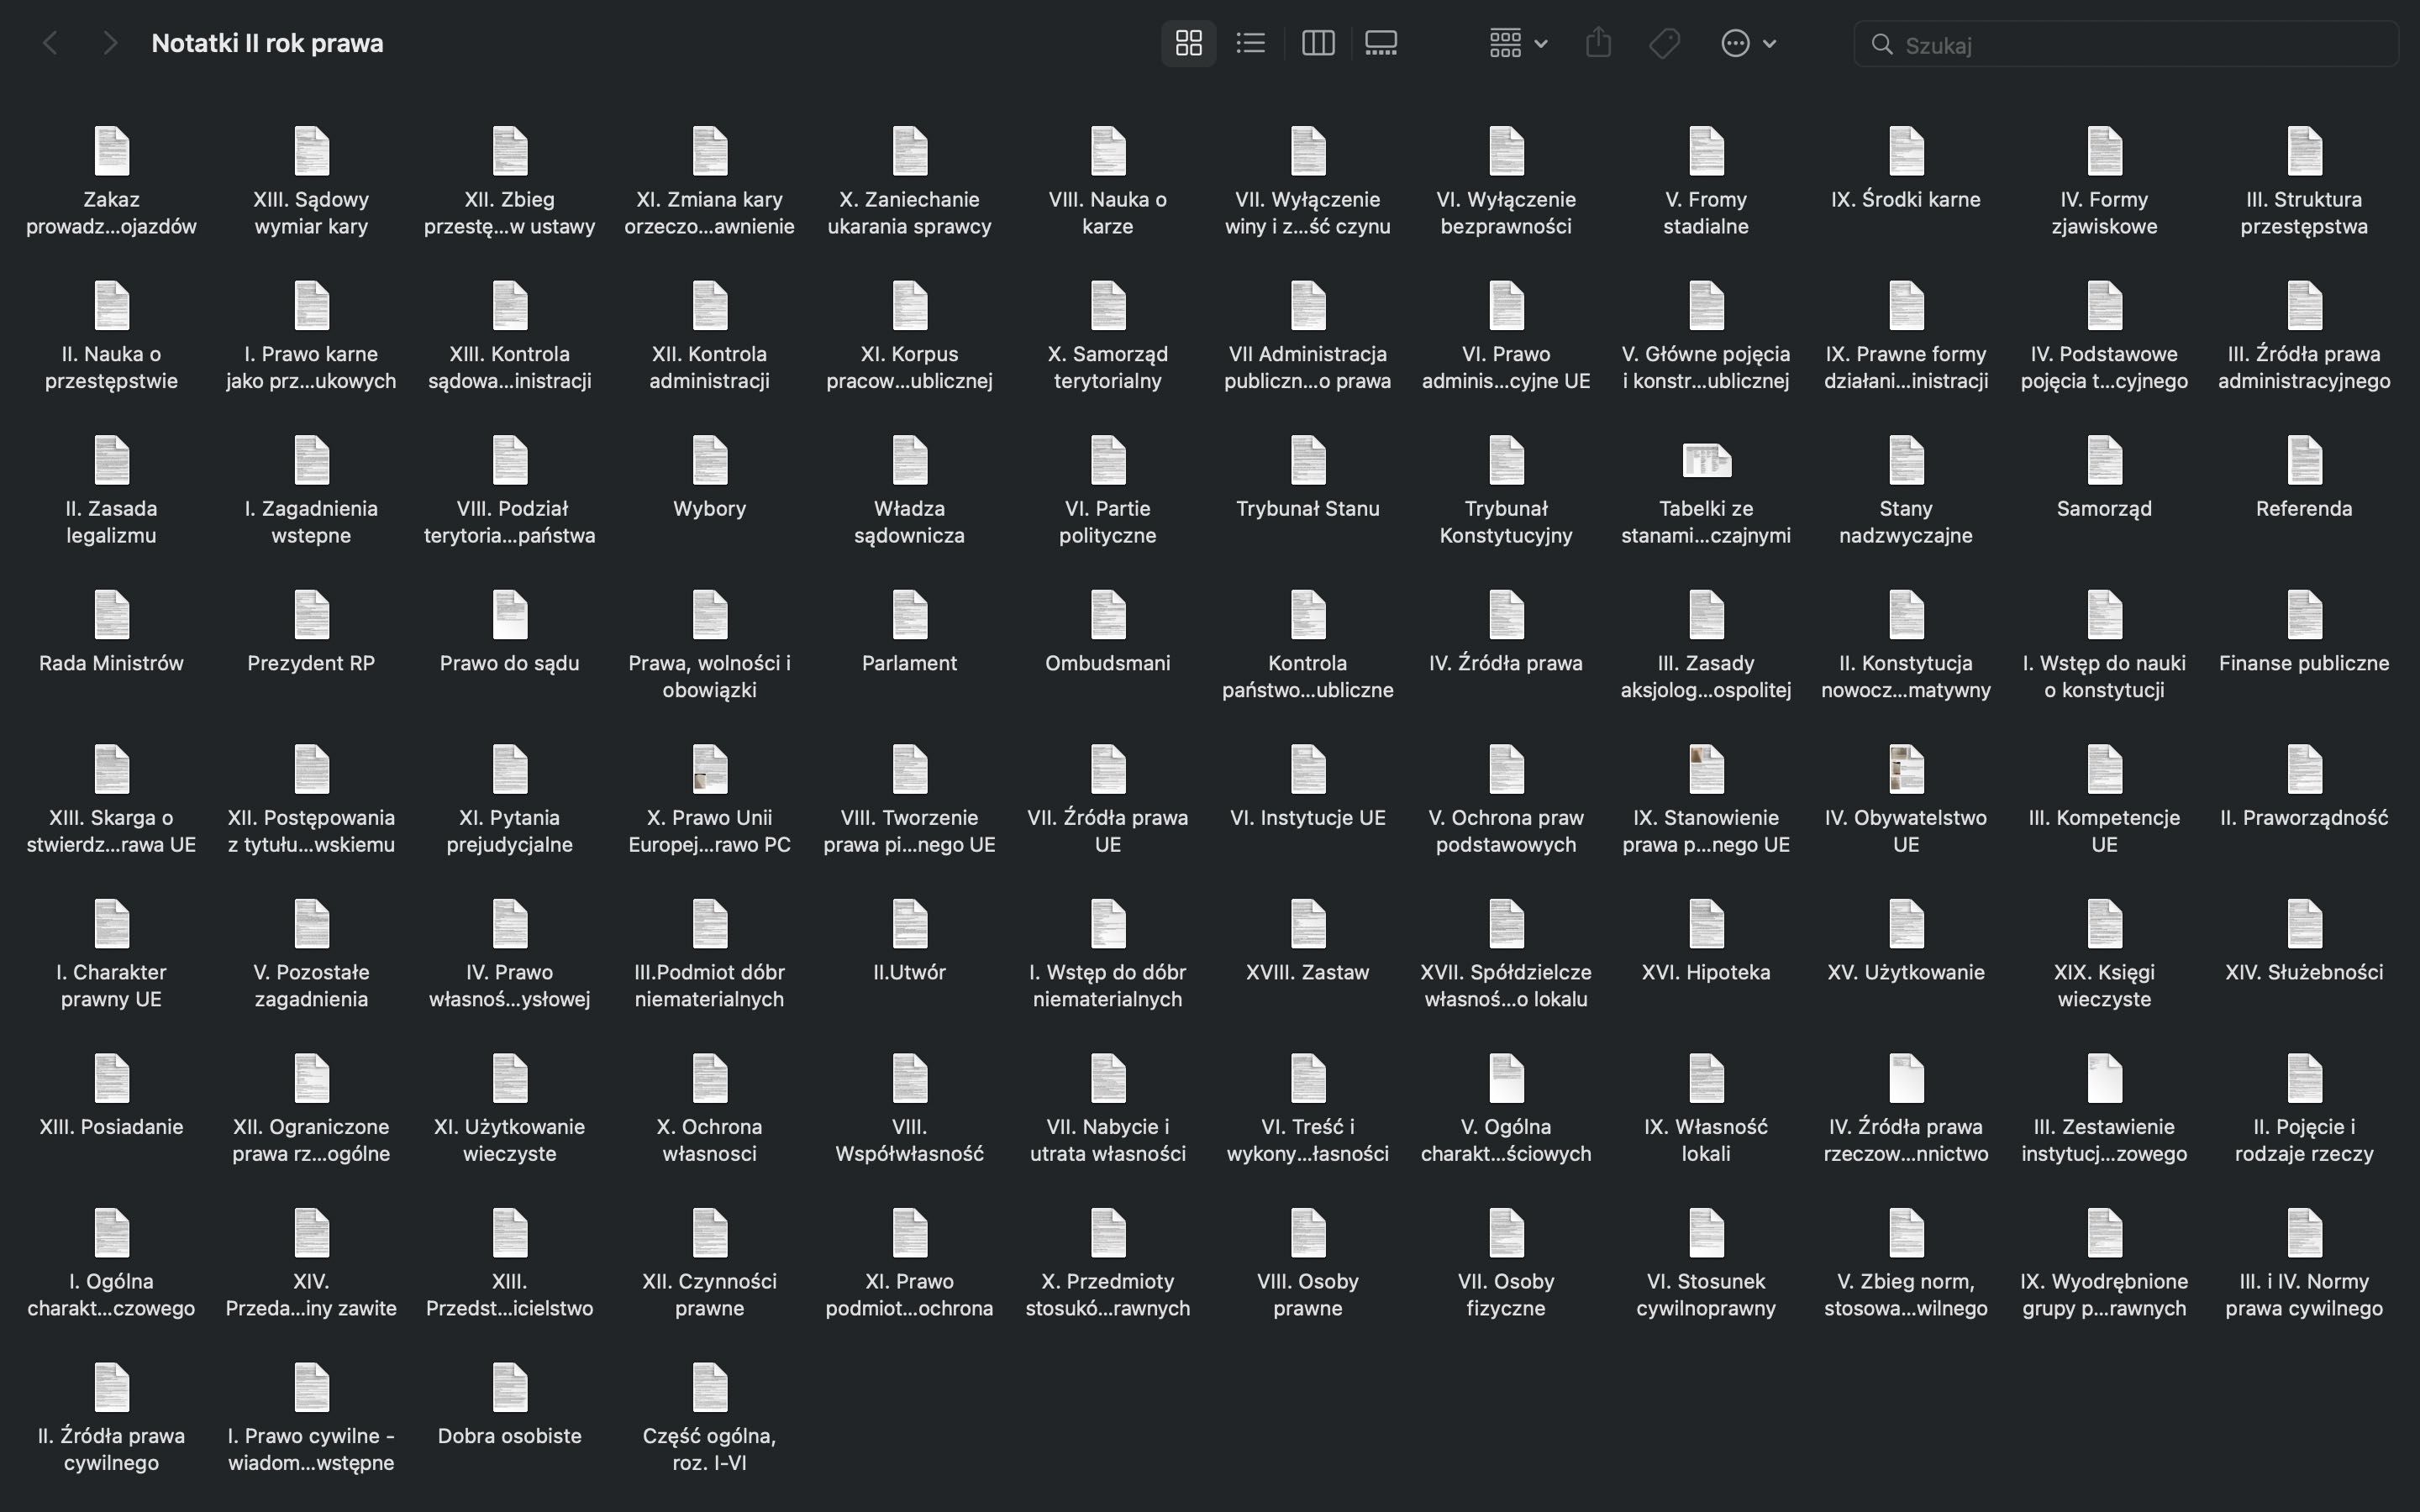Open the group-by grouping dropdown
2420x1512 pixels.
(x=1518, y=43)
